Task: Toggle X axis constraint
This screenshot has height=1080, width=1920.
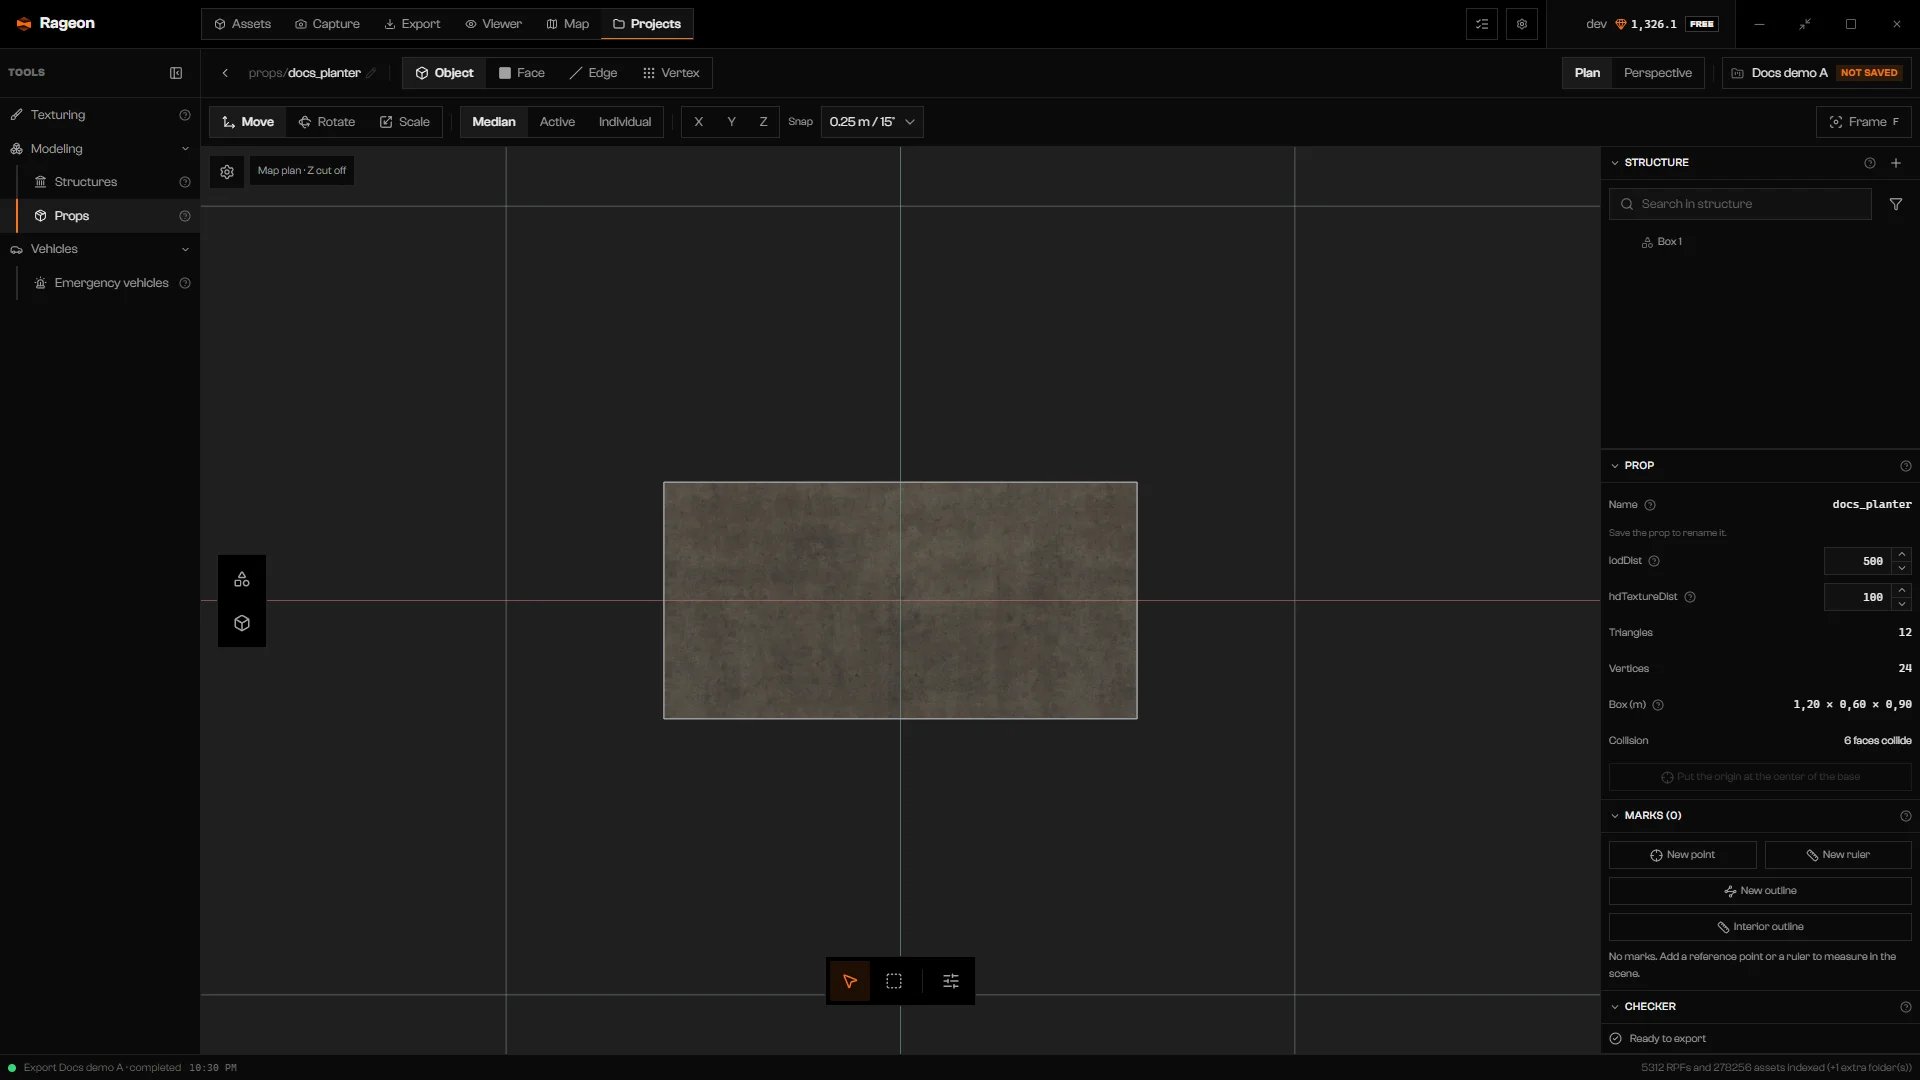Action: [698, 122]
